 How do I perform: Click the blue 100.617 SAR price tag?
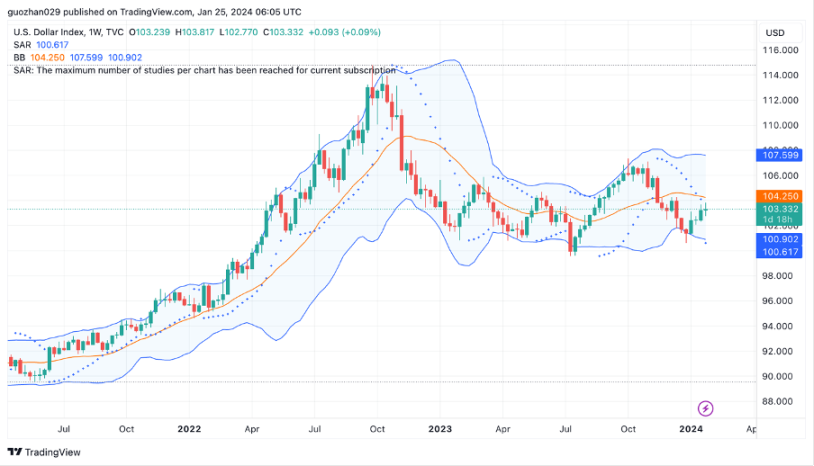780,252
